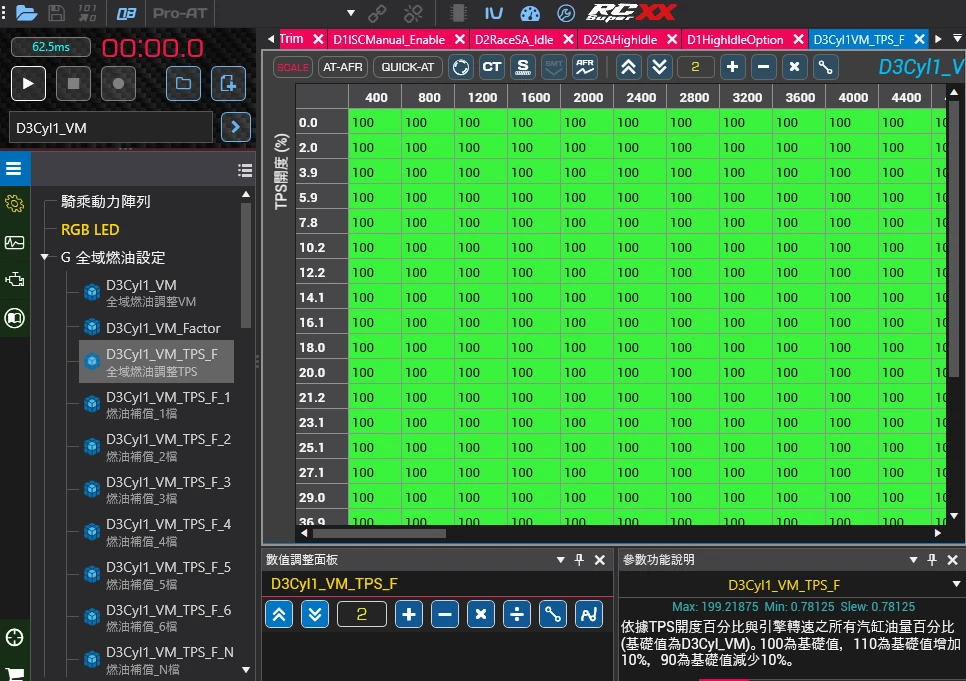This screenshot has width=966, height=681.
Task: Stop logging with the stop button
Action: pyautogui.click(x=73, y=83)
